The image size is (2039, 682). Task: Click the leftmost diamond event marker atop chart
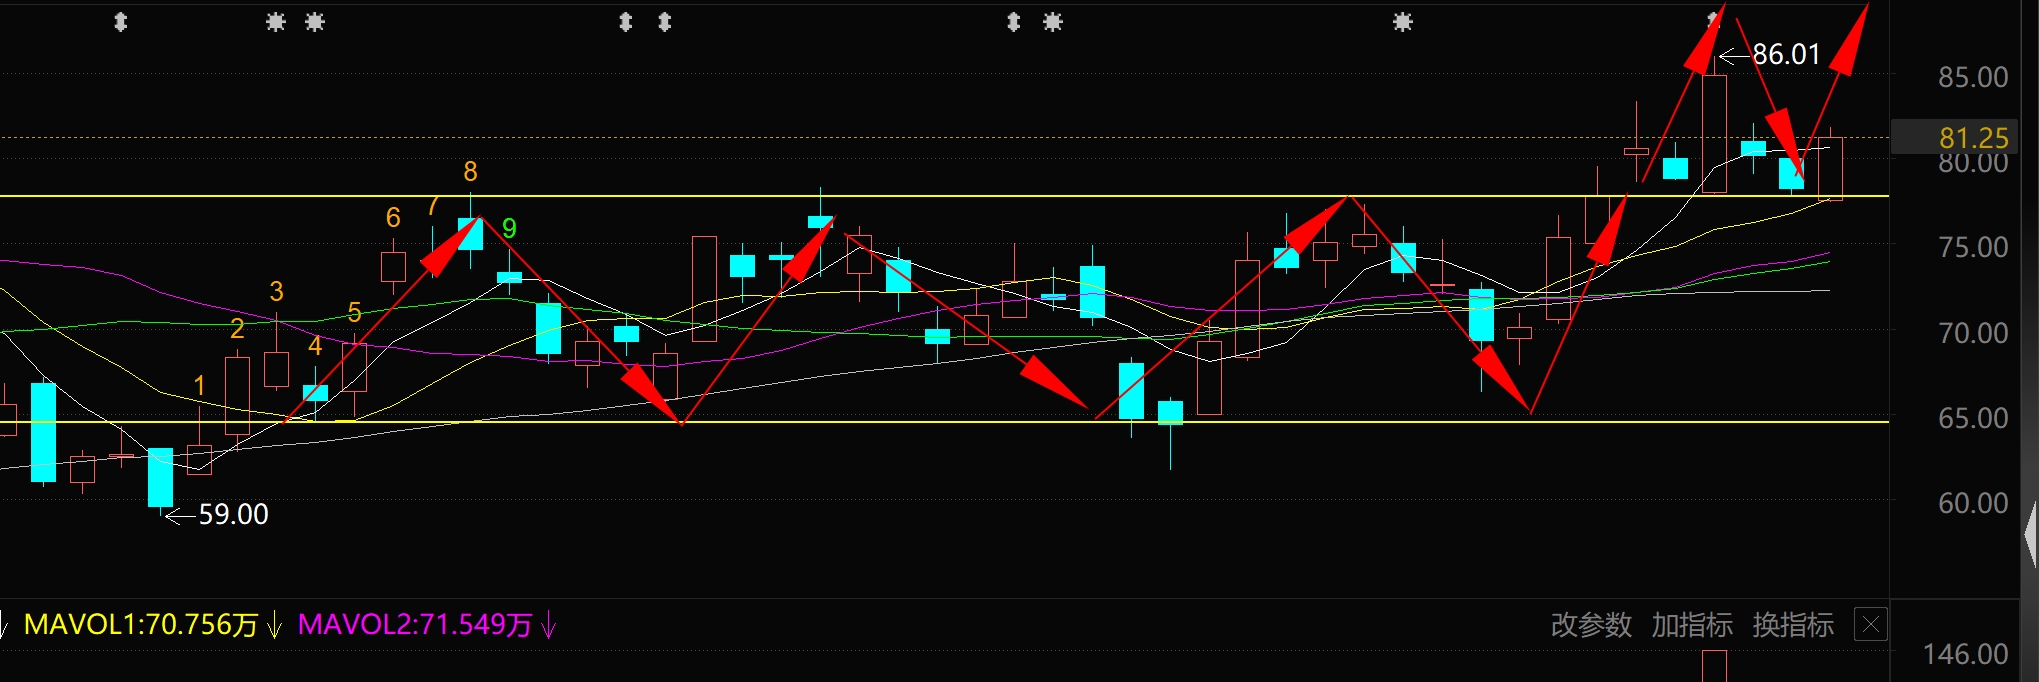121,22
